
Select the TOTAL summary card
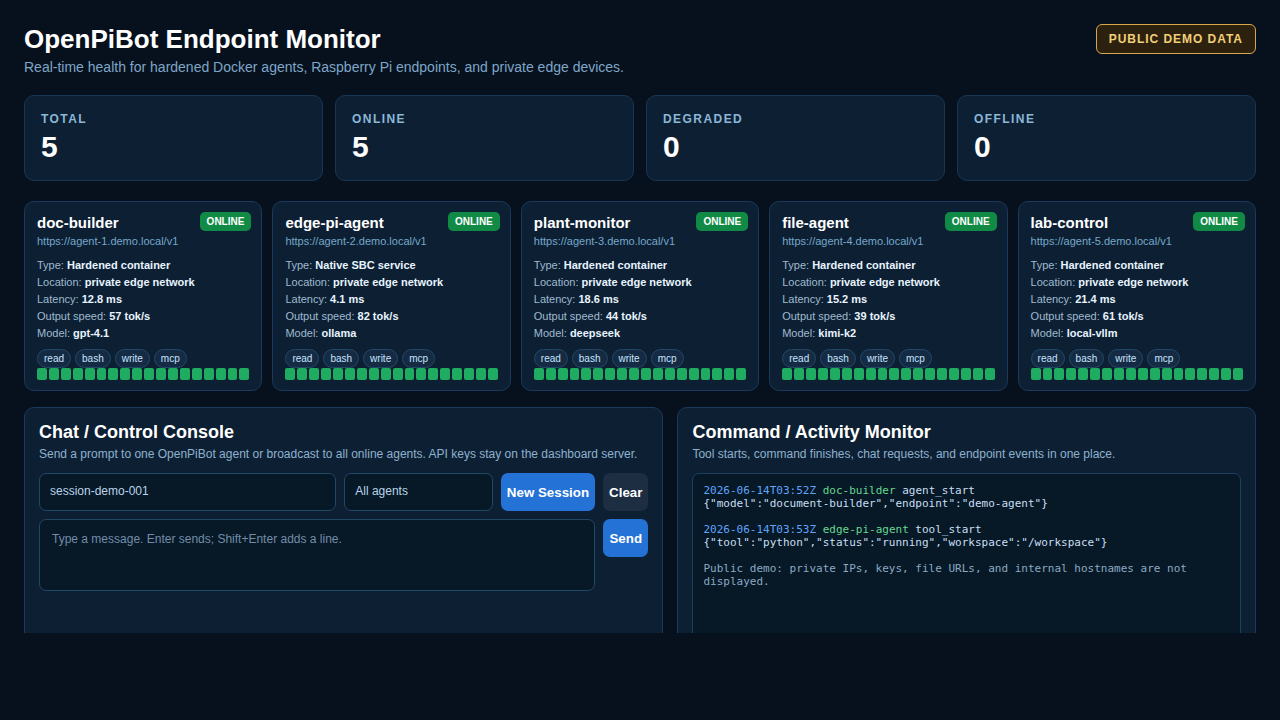click(x=173, y=138)
